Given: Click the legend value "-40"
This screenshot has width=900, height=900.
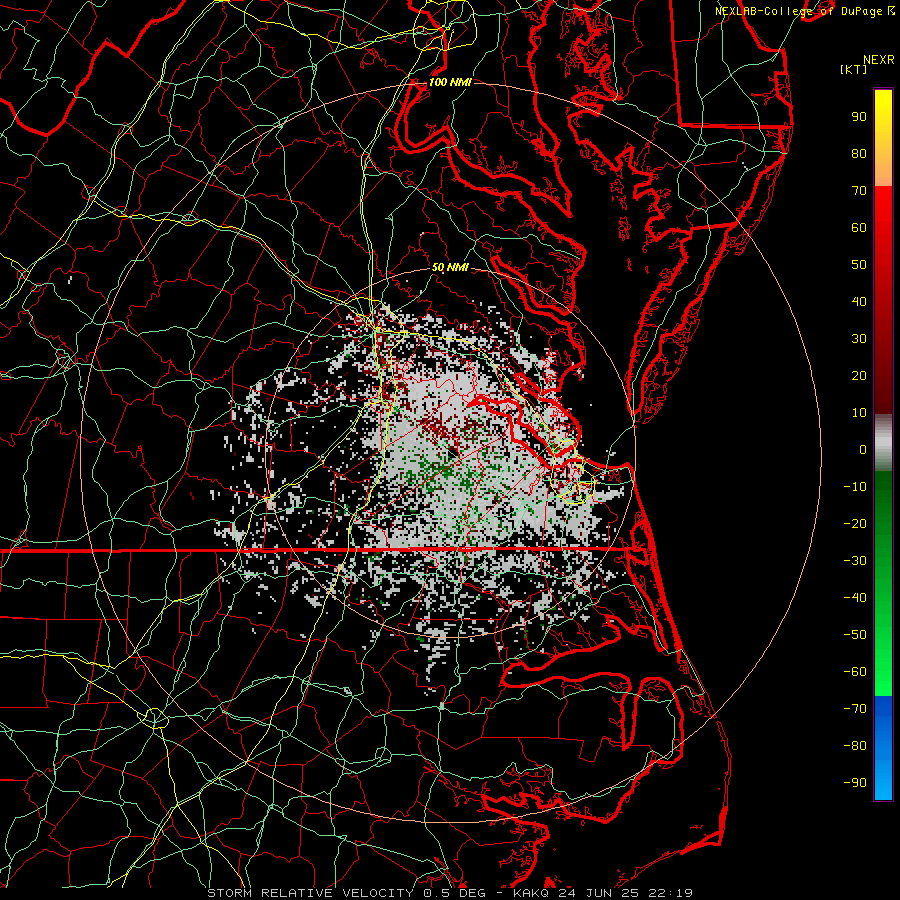Looking at the screenshot, I should 855,598.
